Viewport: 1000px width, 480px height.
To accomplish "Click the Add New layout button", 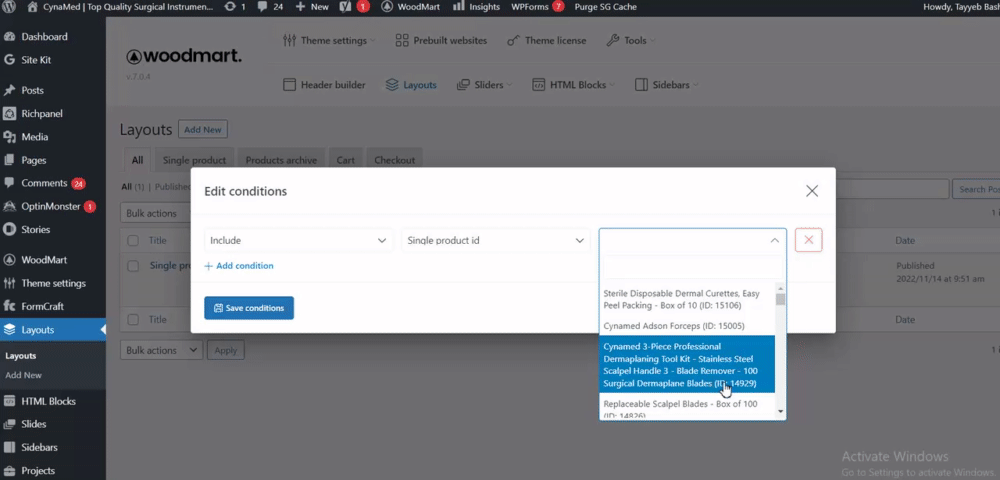I will 202,129.
